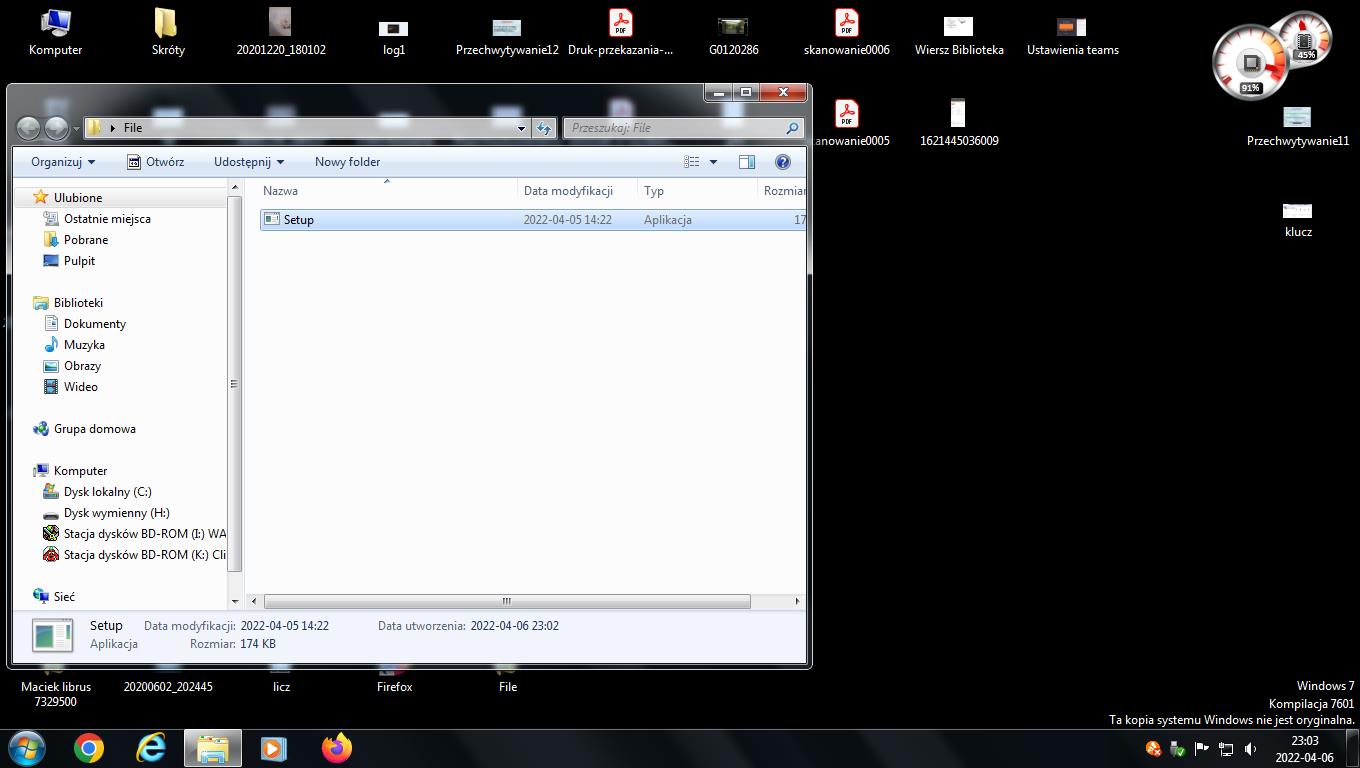
Task: Select Dysk lokalny (C:) in navigation pane
Action: 107,492
